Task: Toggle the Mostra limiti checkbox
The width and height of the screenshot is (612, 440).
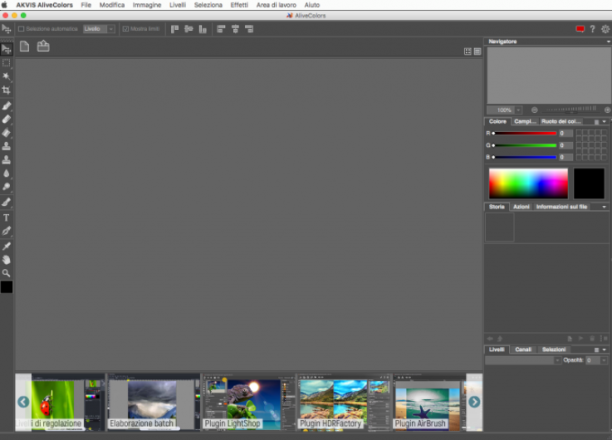Action: [126, 29]
